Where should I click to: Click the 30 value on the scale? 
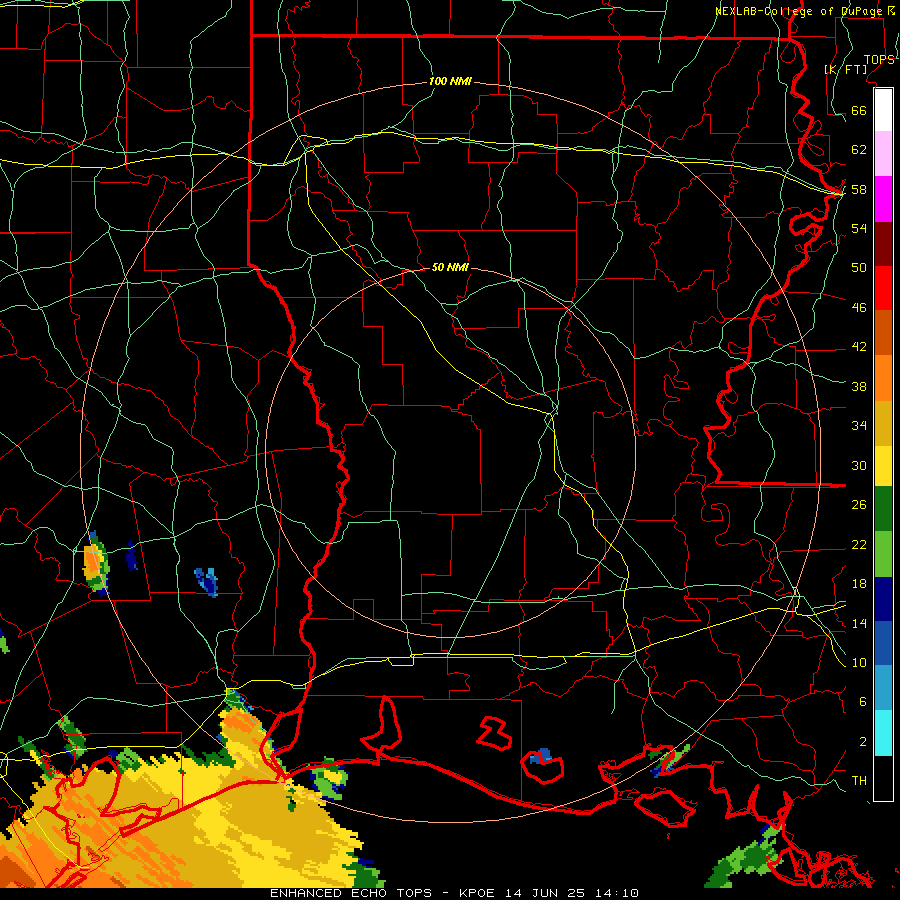click(x=859, y=465)
